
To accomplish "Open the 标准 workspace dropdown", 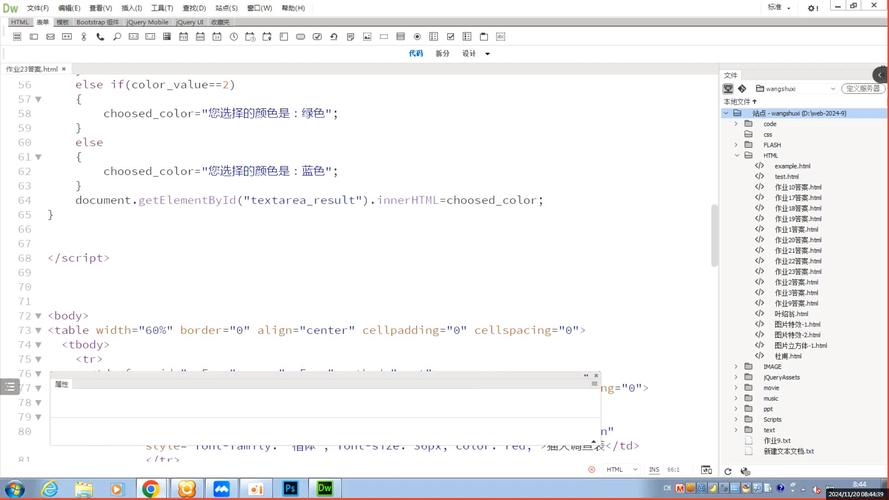I will click(779, 7).
